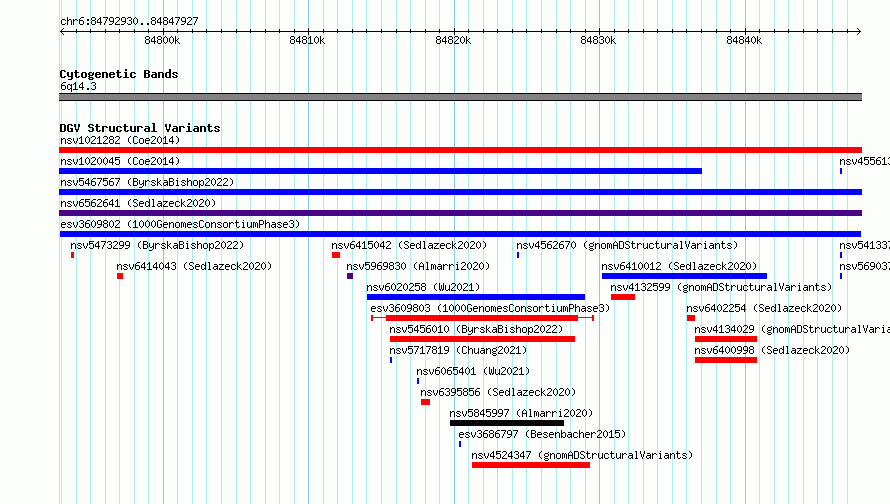Click the DGV Structural Variants track title

point(140,128)
